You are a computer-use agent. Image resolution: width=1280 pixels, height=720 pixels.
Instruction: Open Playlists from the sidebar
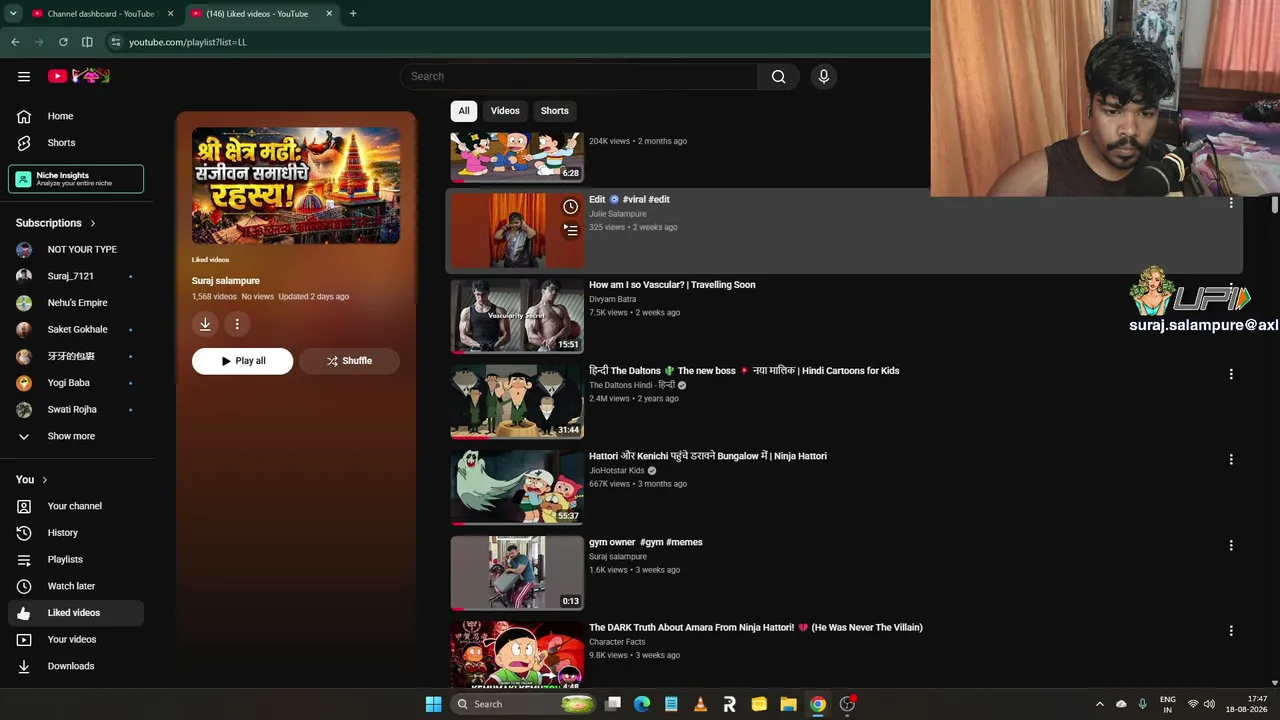(x=76, y=560)
